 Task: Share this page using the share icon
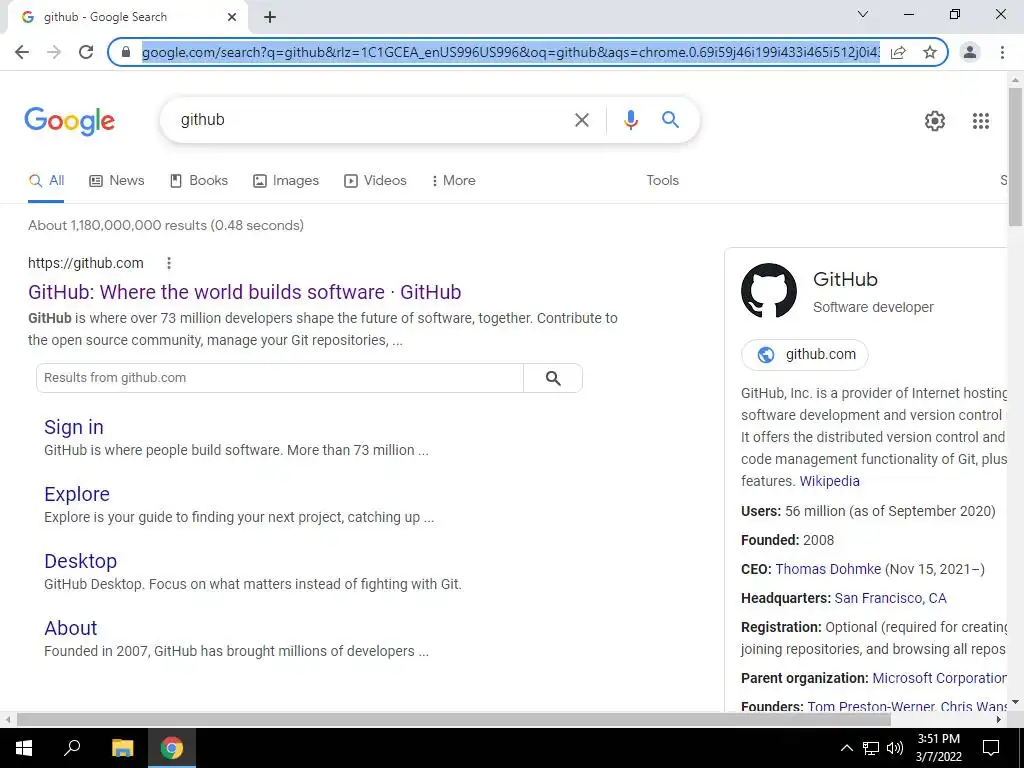pyautogui.click(x=898, y=52)
